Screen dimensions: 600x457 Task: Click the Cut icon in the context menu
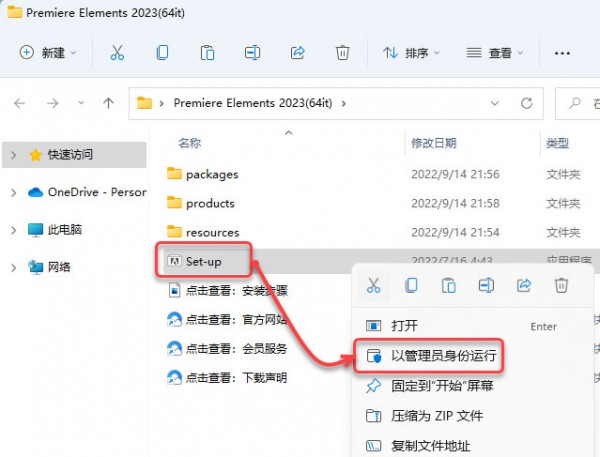tap(373, 285)
